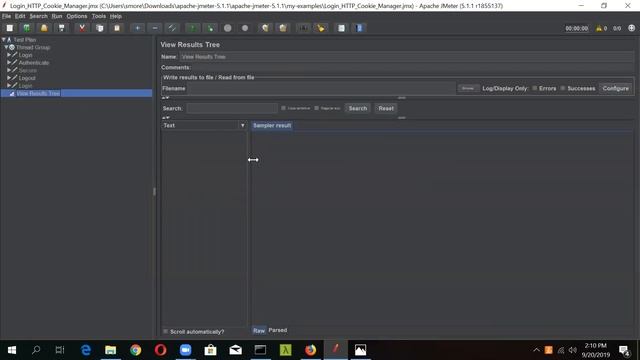This screenshot has height=360, width=640.
Task: Open the Edit menu
Action: [20, 16]
